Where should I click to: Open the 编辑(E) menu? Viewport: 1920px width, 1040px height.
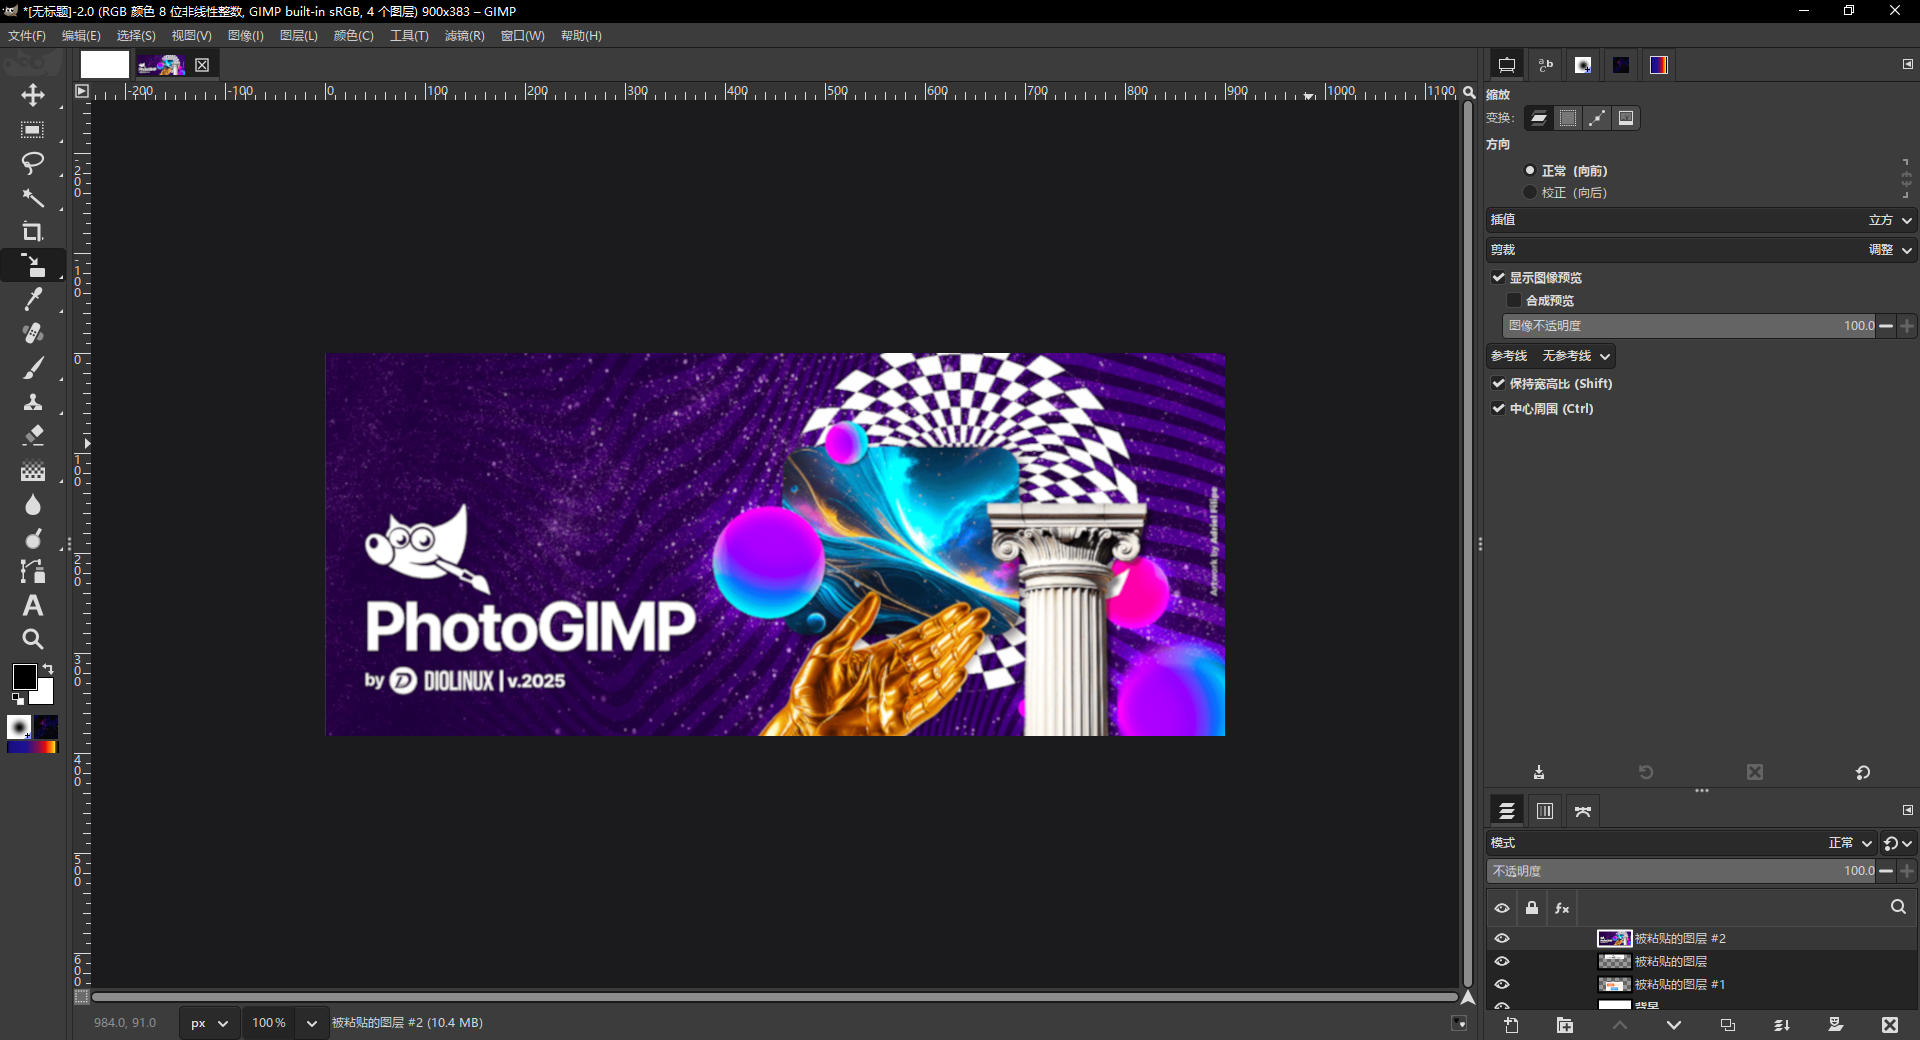point(81,36)
